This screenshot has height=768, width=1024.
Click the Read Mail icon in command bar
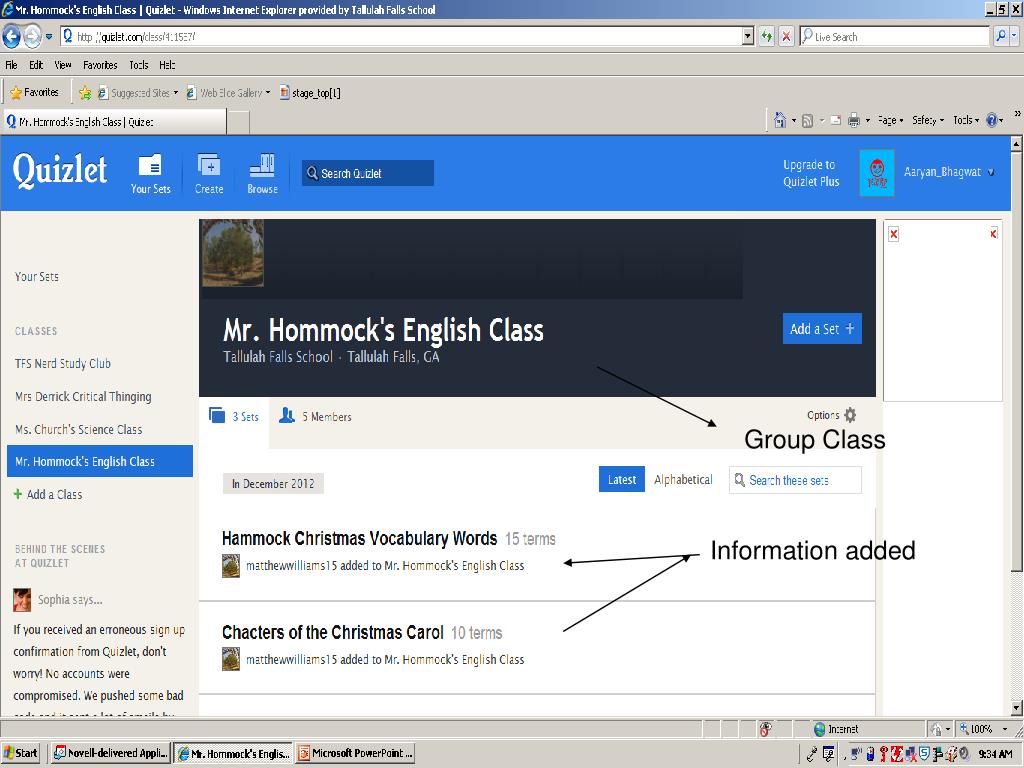click(x=835, y=120)
